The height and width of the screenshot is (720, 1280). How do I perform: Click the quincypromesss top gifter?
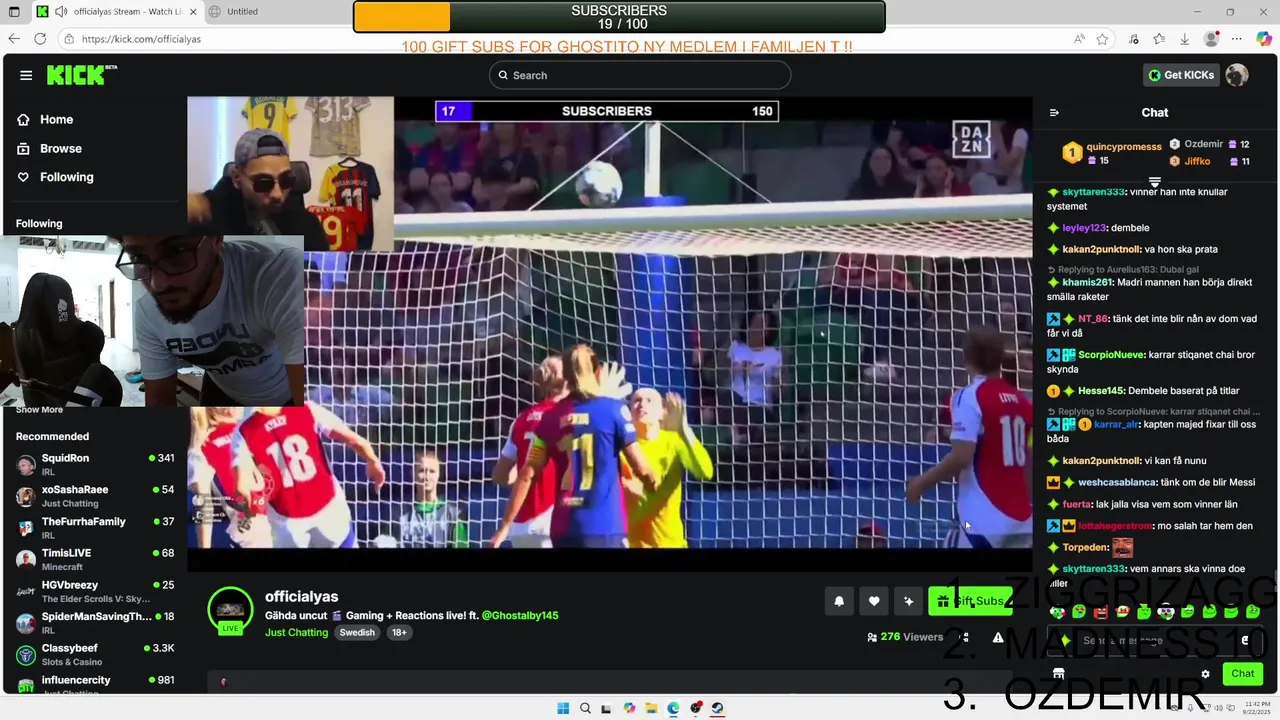click(1112, 152)
